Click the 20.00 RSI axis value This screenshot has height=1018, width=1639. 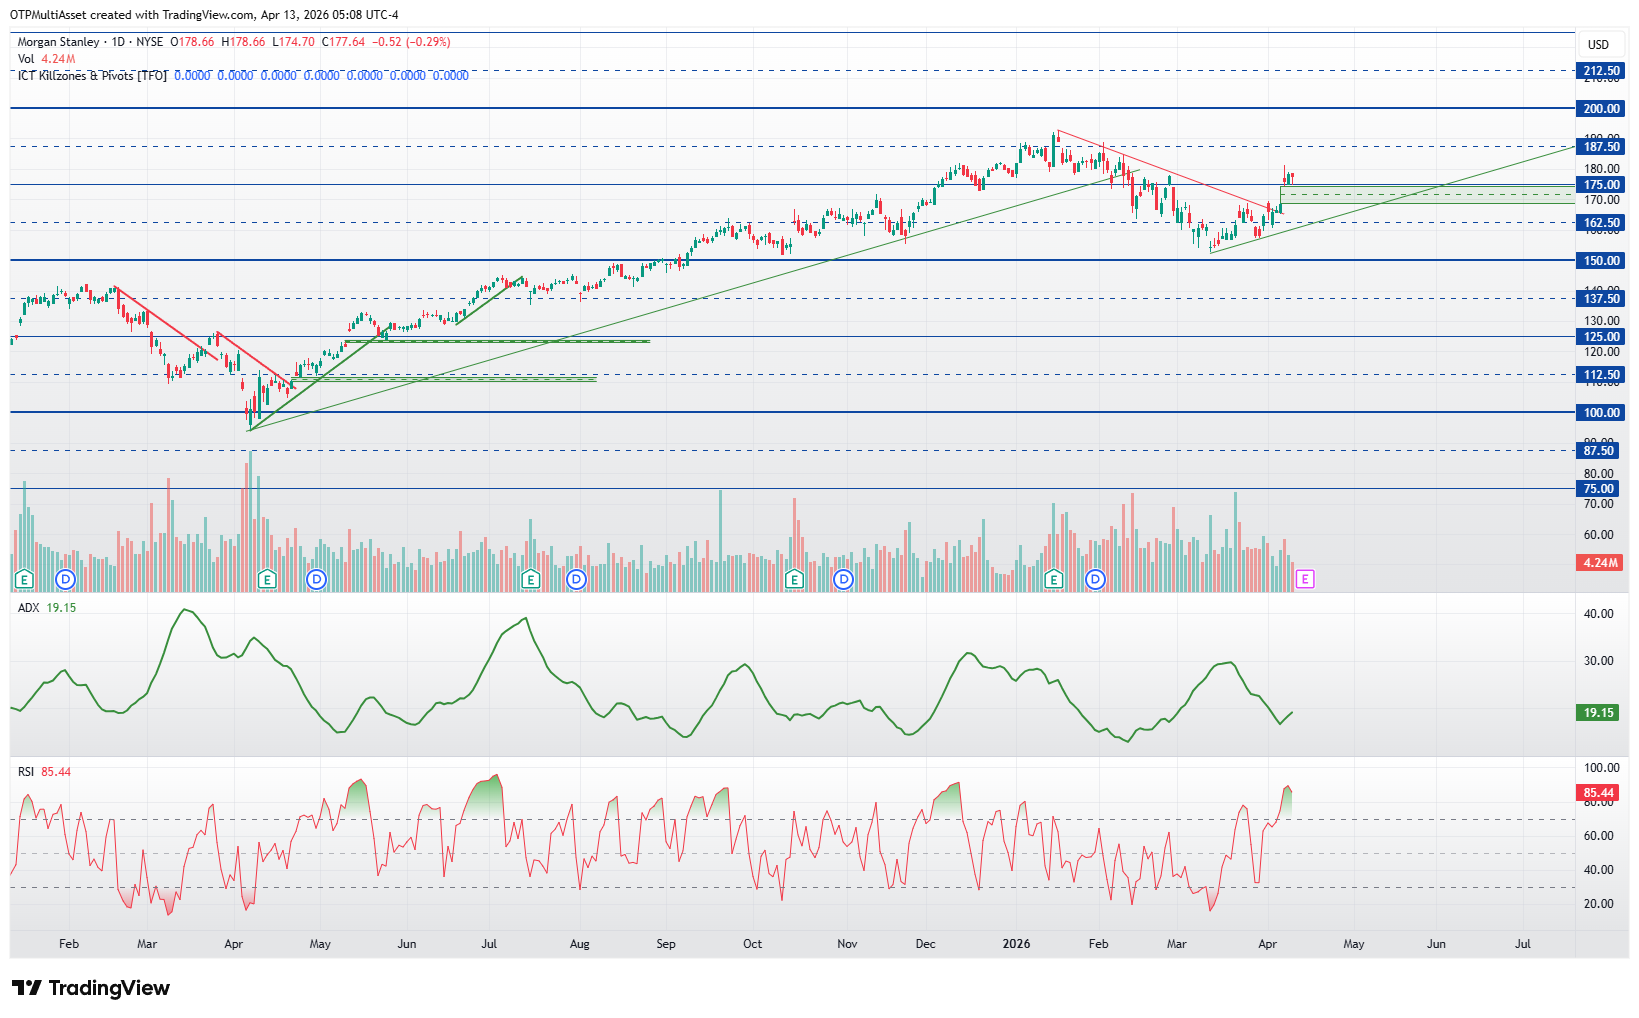coord(1598,904)
